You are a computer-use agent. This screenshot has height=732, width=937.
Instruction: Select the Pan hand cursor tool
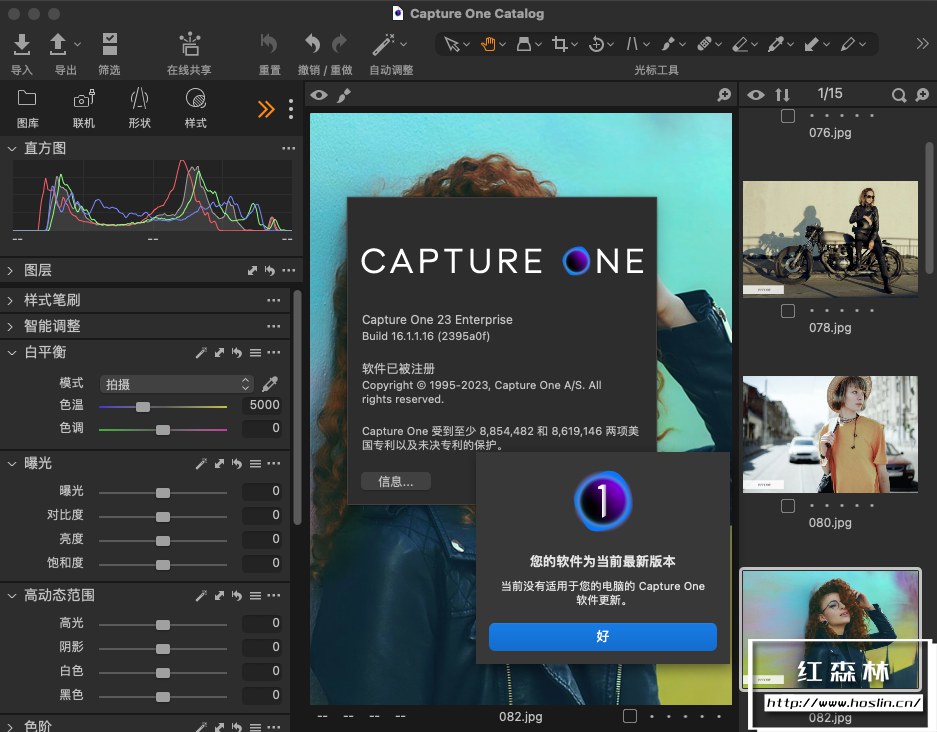point(488,44)
